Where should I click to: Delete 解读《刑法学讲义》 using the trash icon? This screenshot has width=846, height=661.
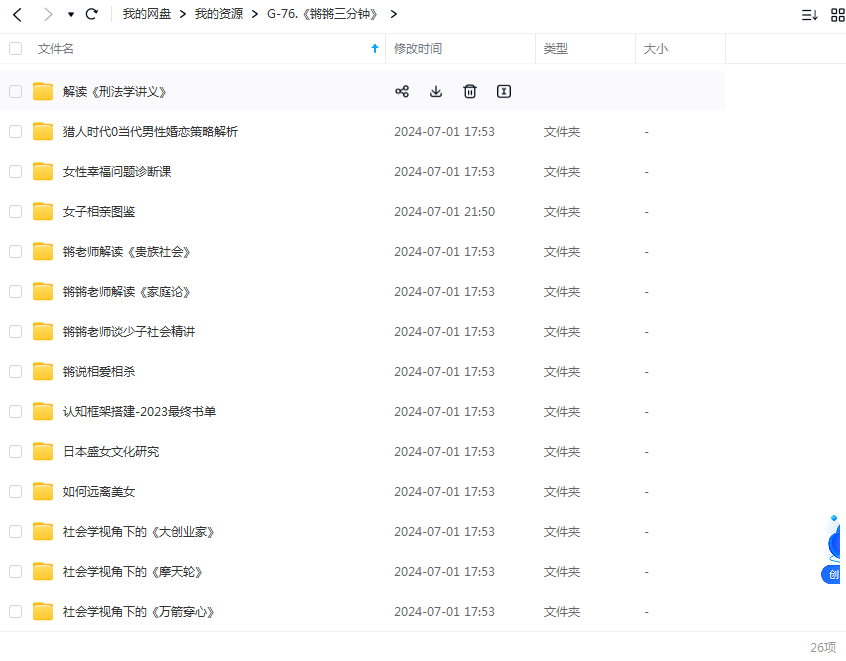point(470,91)
